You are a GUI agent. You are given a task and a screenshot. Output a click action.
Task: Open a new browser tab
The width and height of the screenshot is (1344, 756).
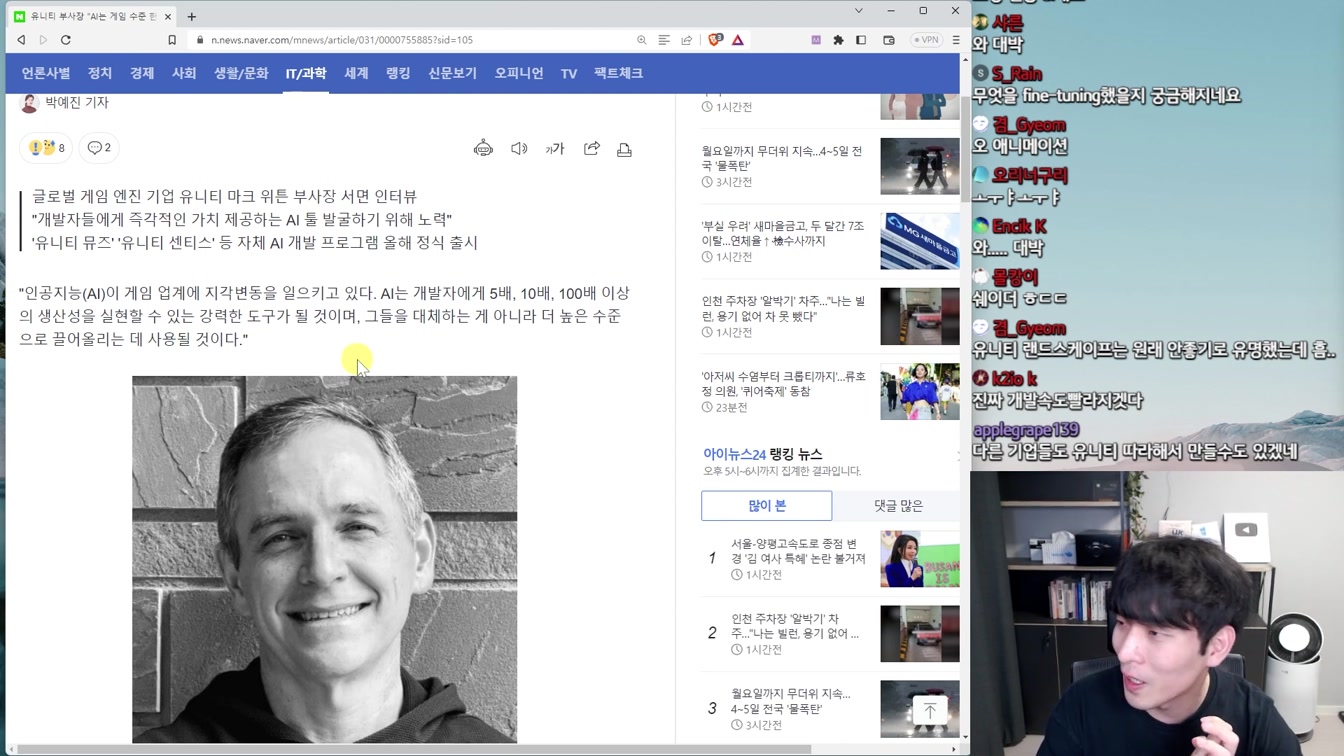(192, 16)
